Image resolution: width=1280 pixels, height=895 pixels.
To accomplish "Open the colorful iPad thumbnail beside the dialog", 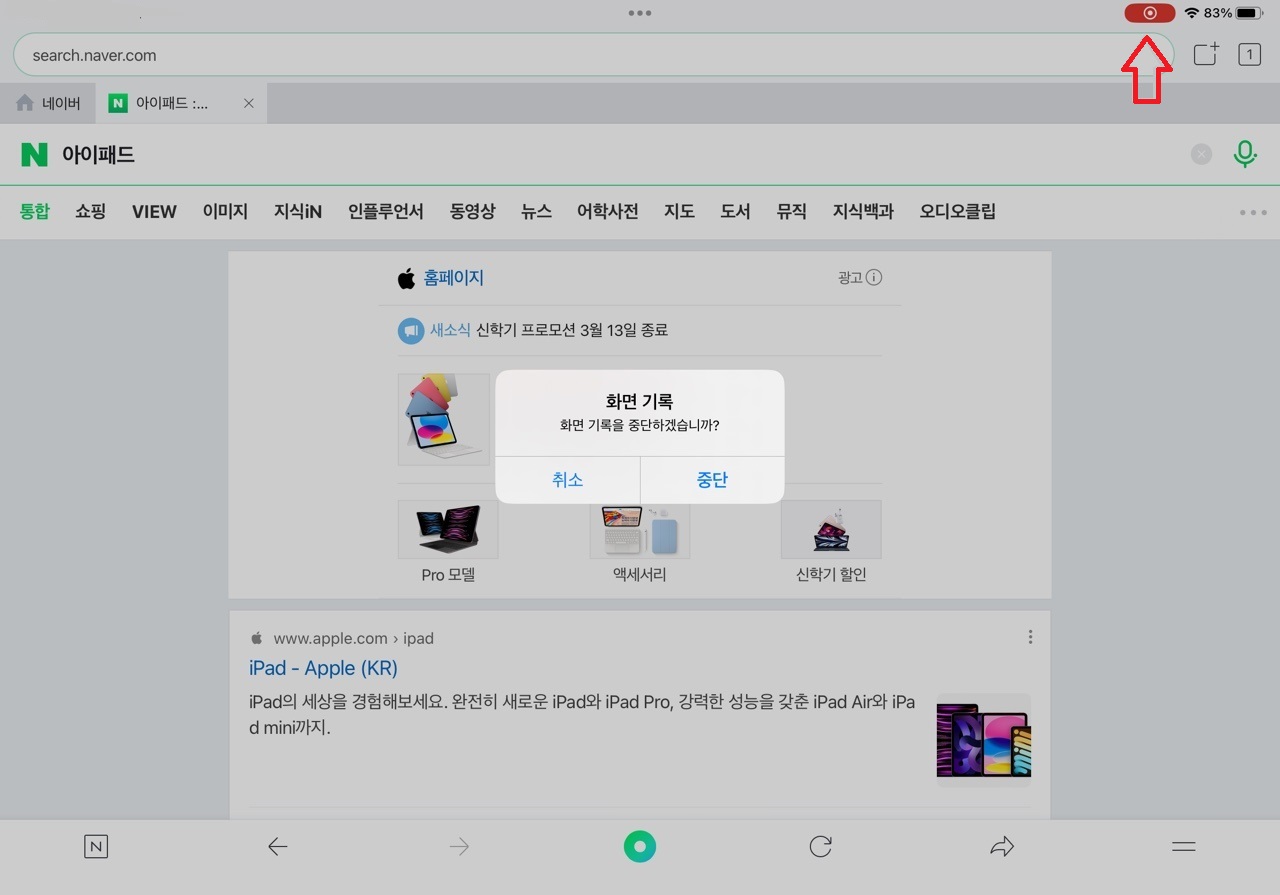I will tap(444, 419).
